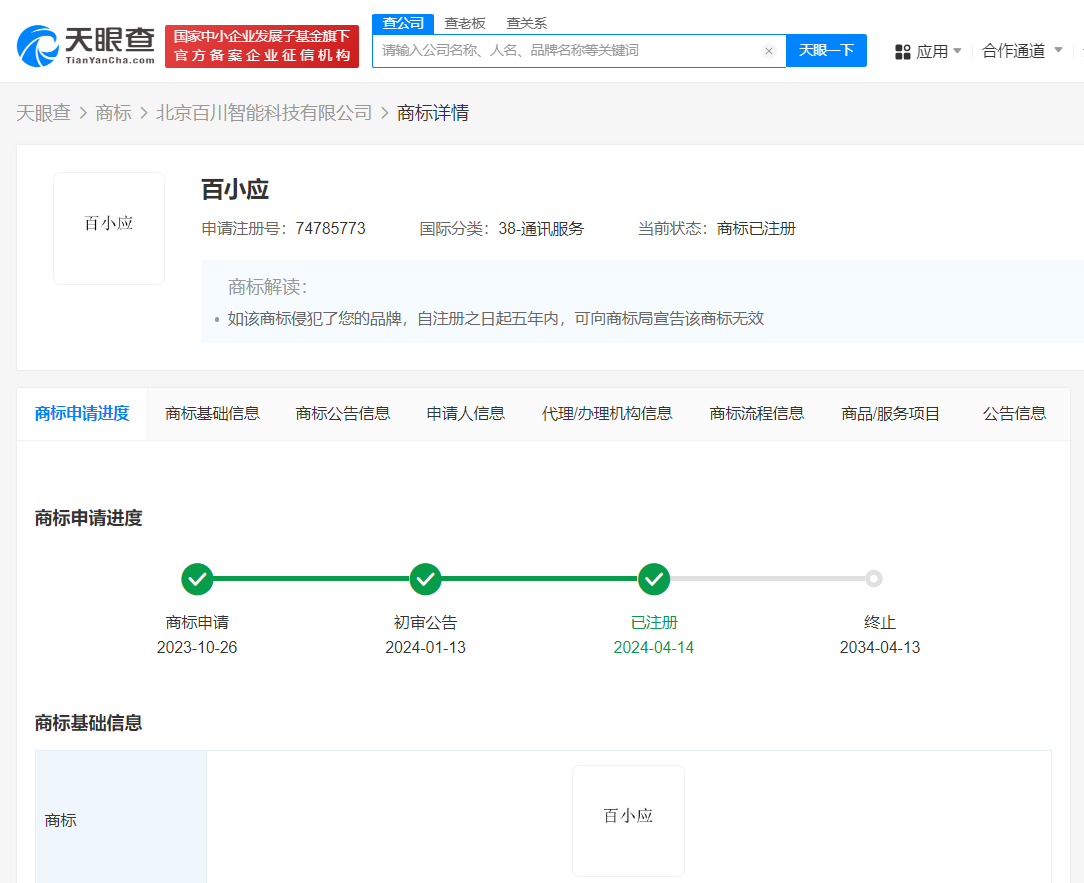1084x883 pixels.
Task: Click the 初审公告 green checkmark step
Action: coord(425,579)
